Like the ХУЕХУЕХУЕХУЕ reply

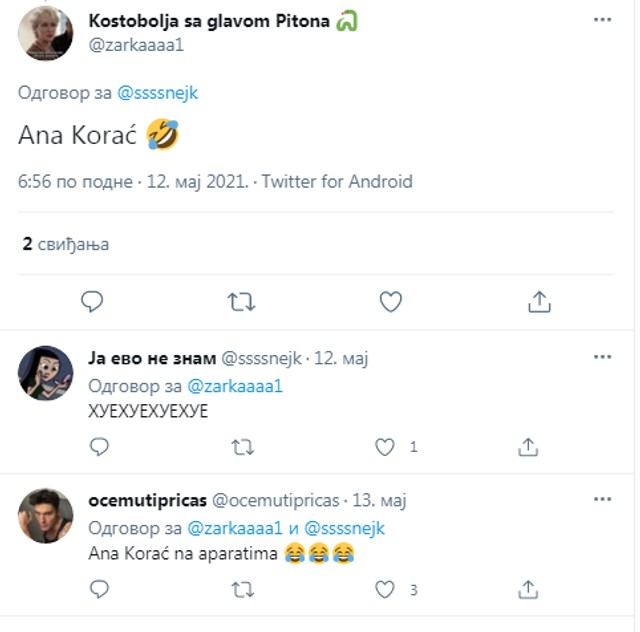tap(385, 447)
